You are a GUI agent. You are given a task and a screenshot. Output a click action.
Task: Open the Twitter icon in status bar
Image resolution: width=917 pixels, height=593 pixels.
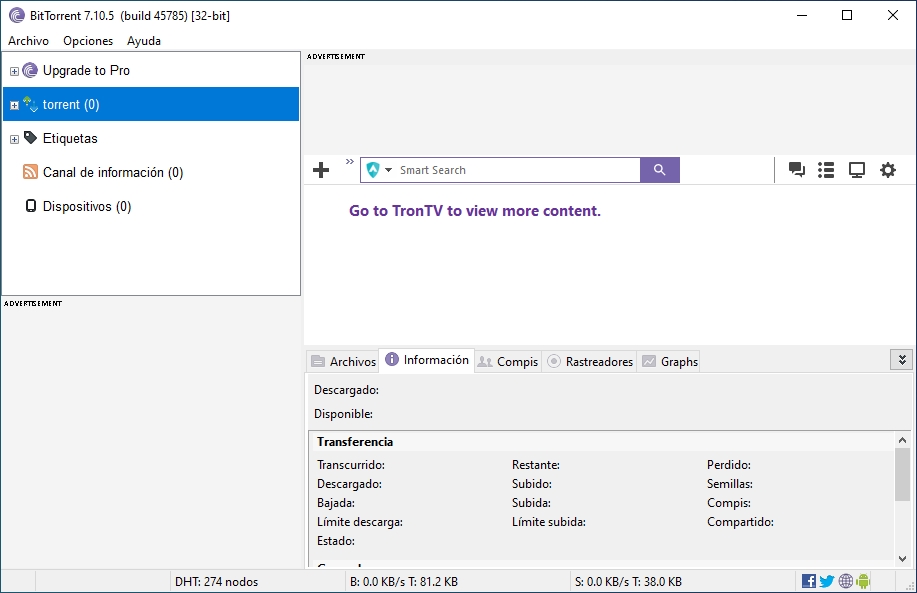click(827, 581)
